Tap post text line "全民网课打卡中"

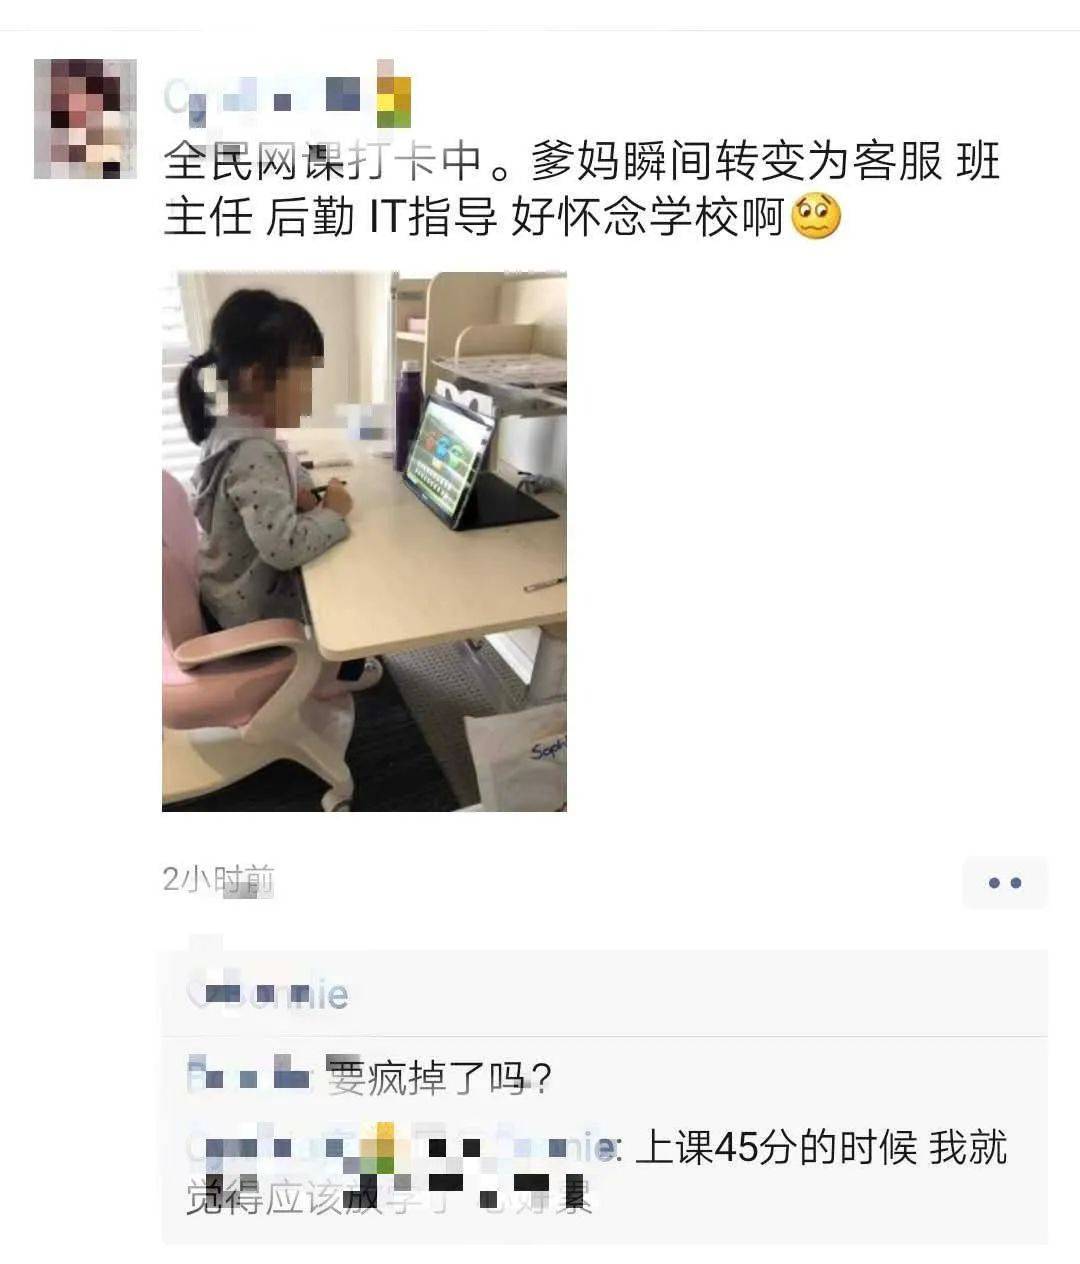tap(324, 160)
